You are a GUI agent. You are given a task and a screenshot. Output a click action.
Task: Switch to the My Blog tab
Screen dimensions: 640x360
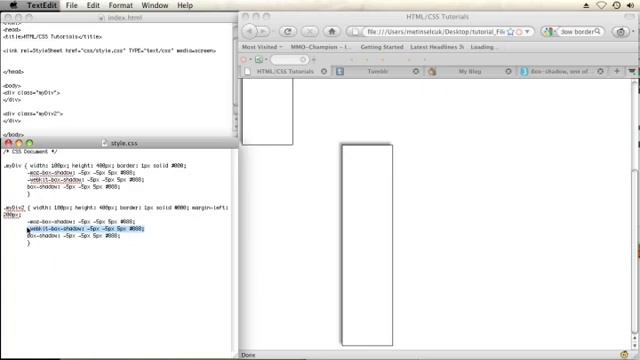click(x=470, y=71)
